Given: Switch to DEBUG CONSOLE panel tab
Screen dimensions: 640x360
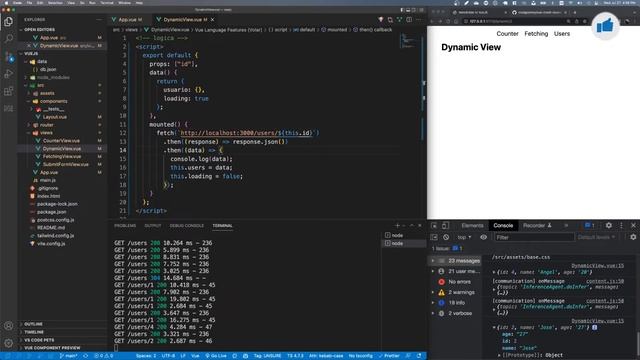Looking at the screenshot, I should 187,225.
